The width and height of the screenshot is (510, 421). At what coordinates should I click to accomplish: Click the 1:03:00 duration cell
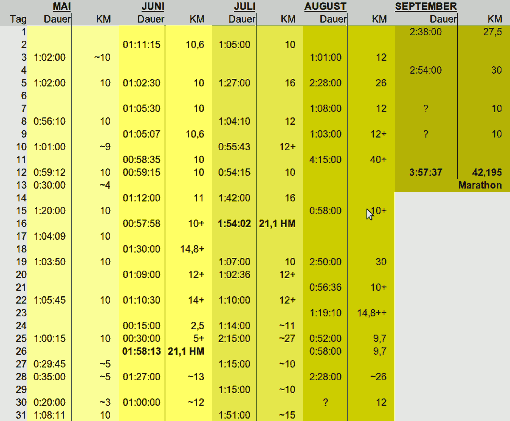tap(325, 134)
